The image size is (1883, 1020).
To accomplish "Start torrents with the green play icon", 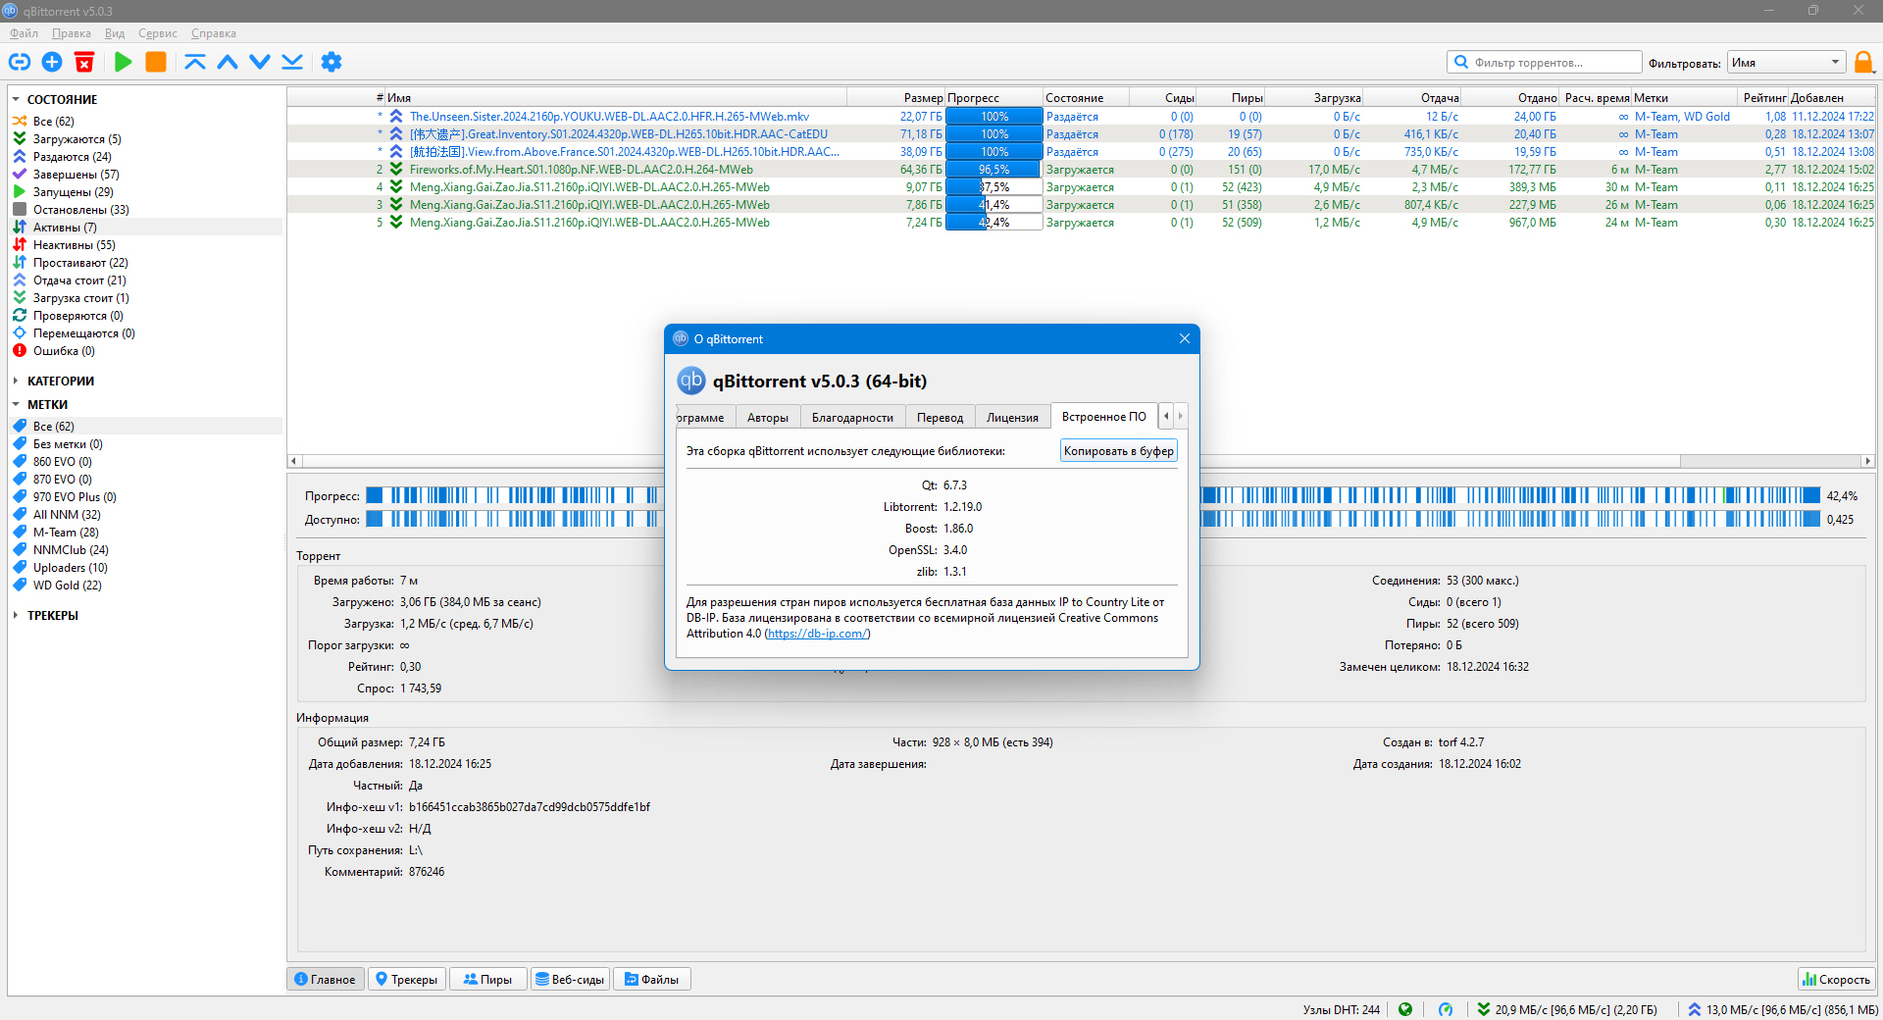I will [x=123, y=62].
